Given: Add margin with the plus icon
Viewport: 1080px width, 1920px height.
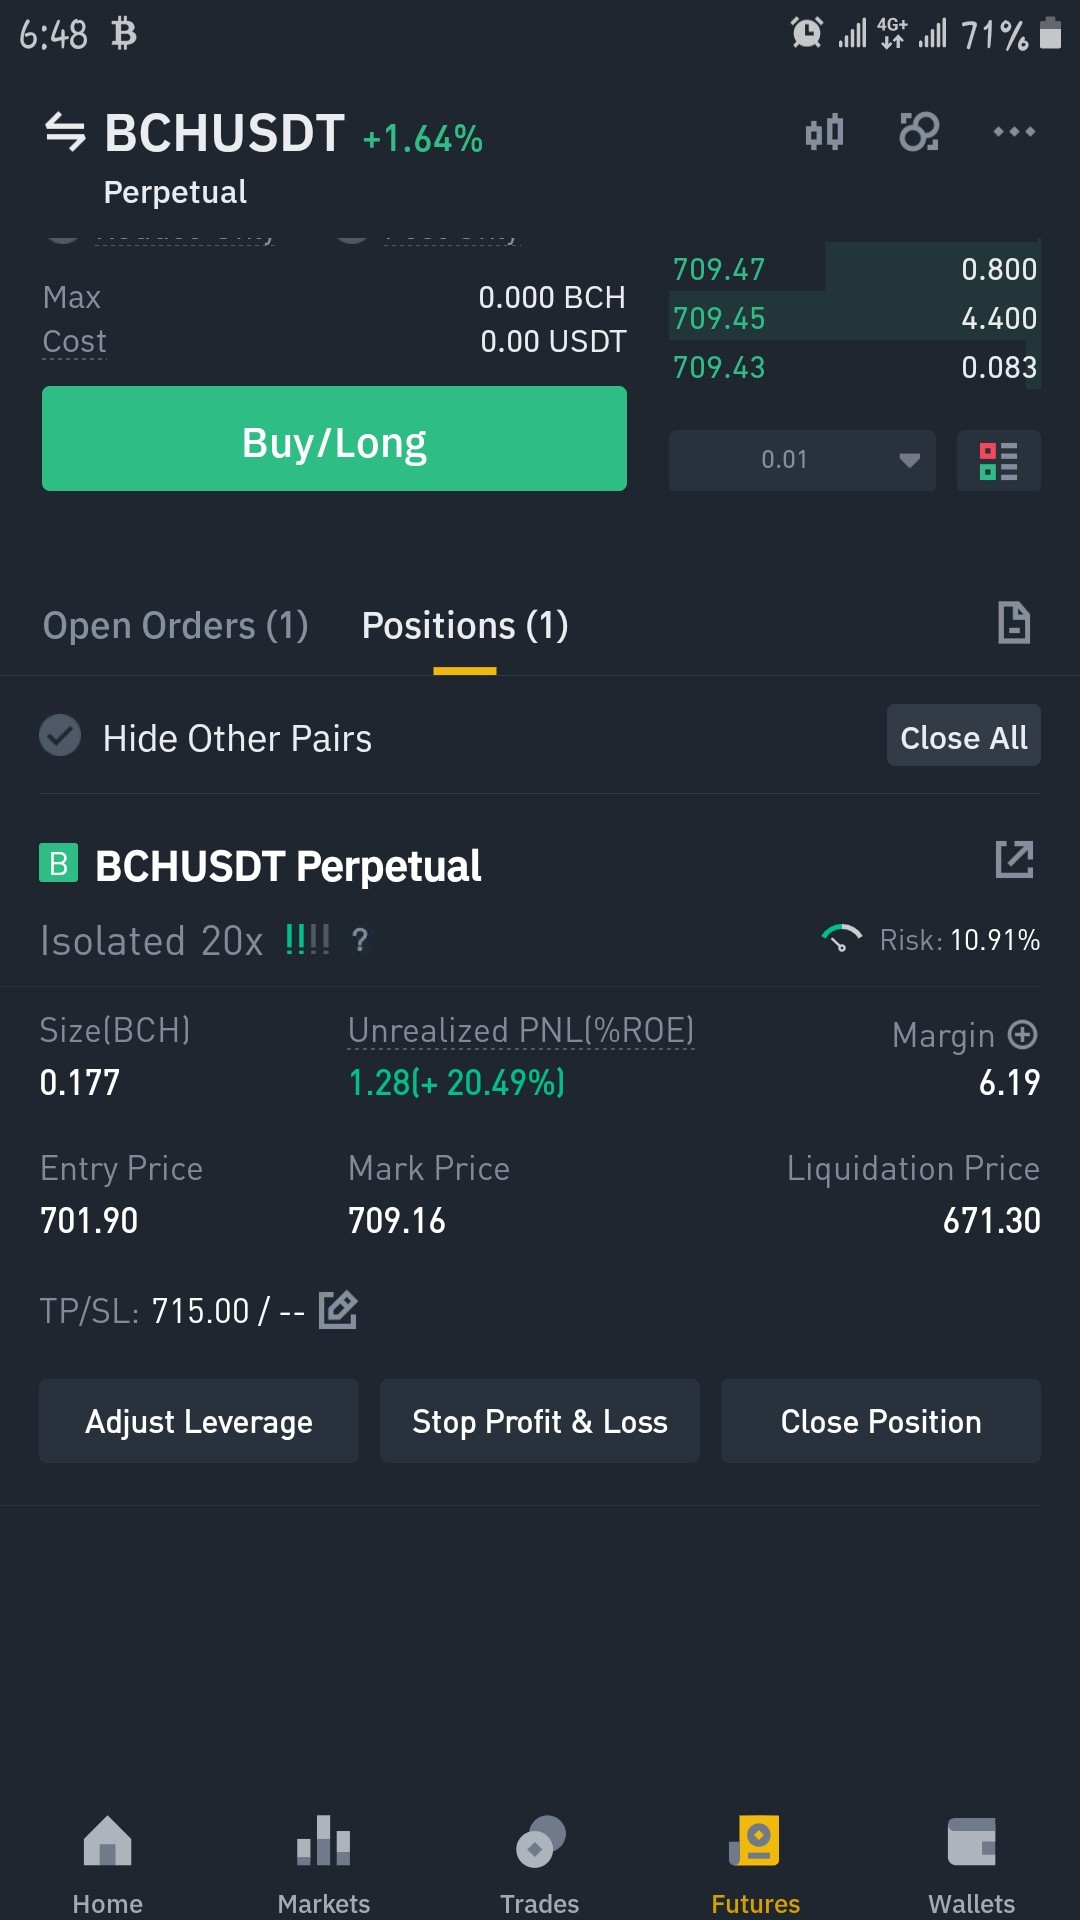Looking at the screenshot, I should 1023,1034.
